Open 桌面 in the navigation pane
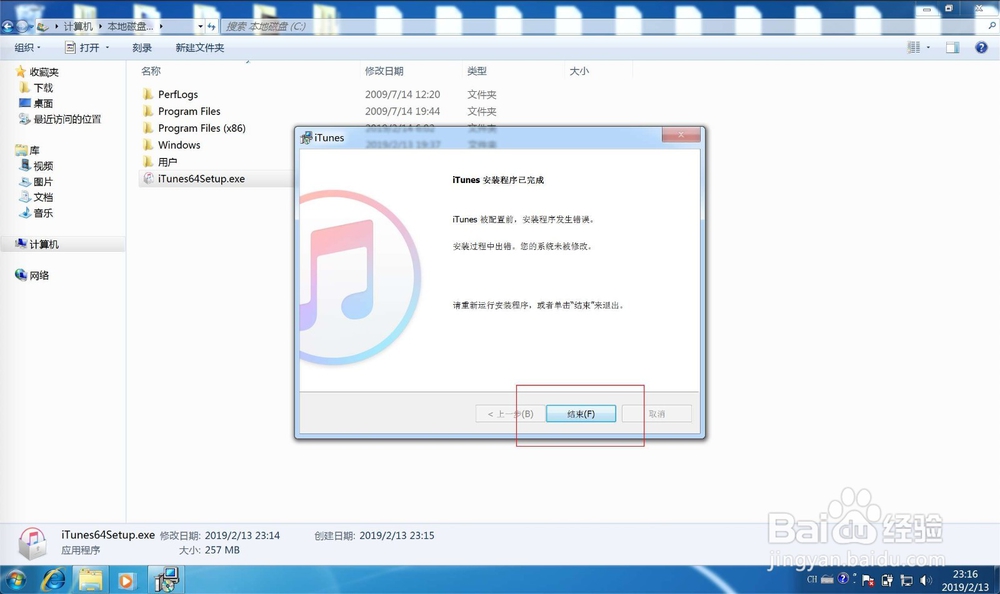1000x594 pixels. click(x=43, y=103)
